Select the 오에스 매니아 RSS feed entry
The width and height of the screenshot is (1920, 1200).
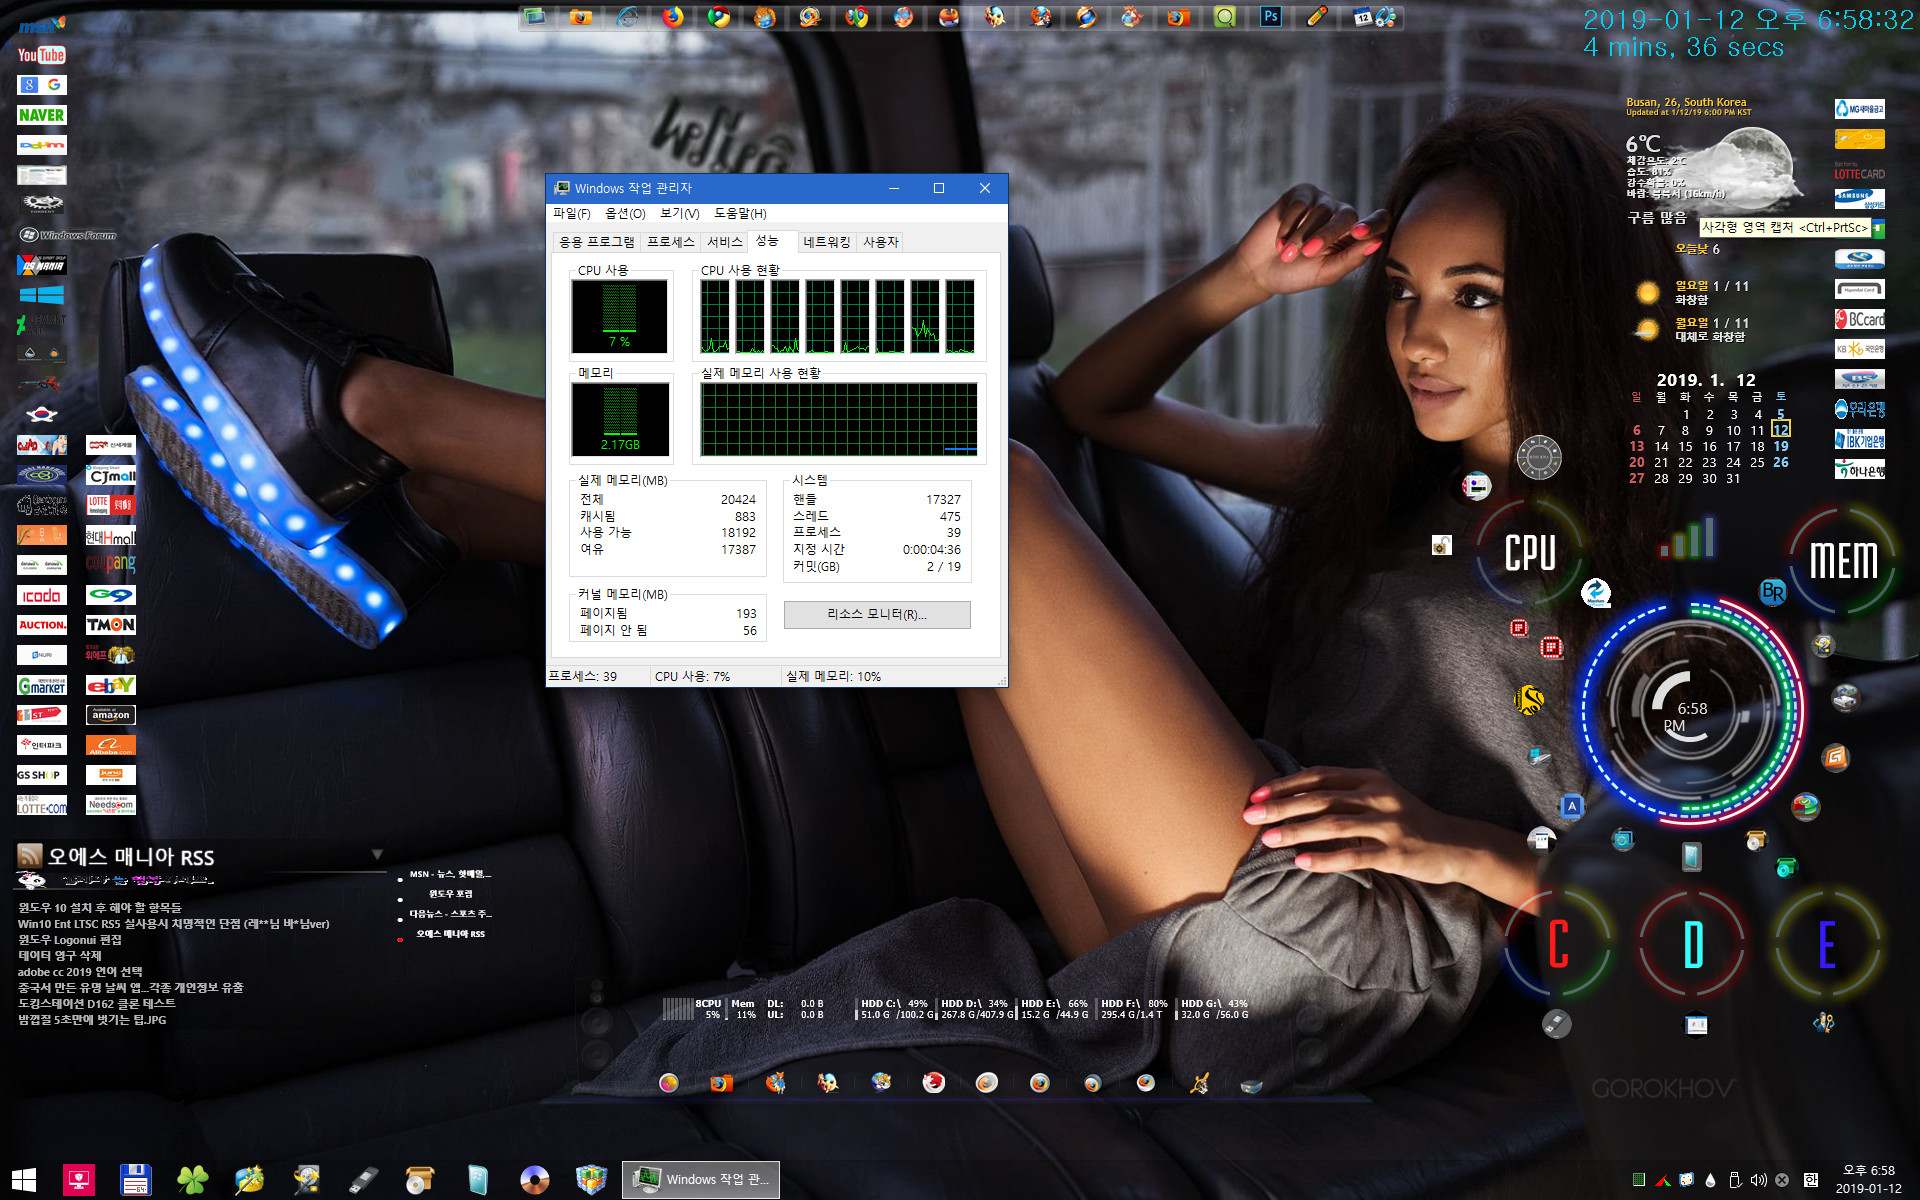pyautogui.click(x=450, y=934)
